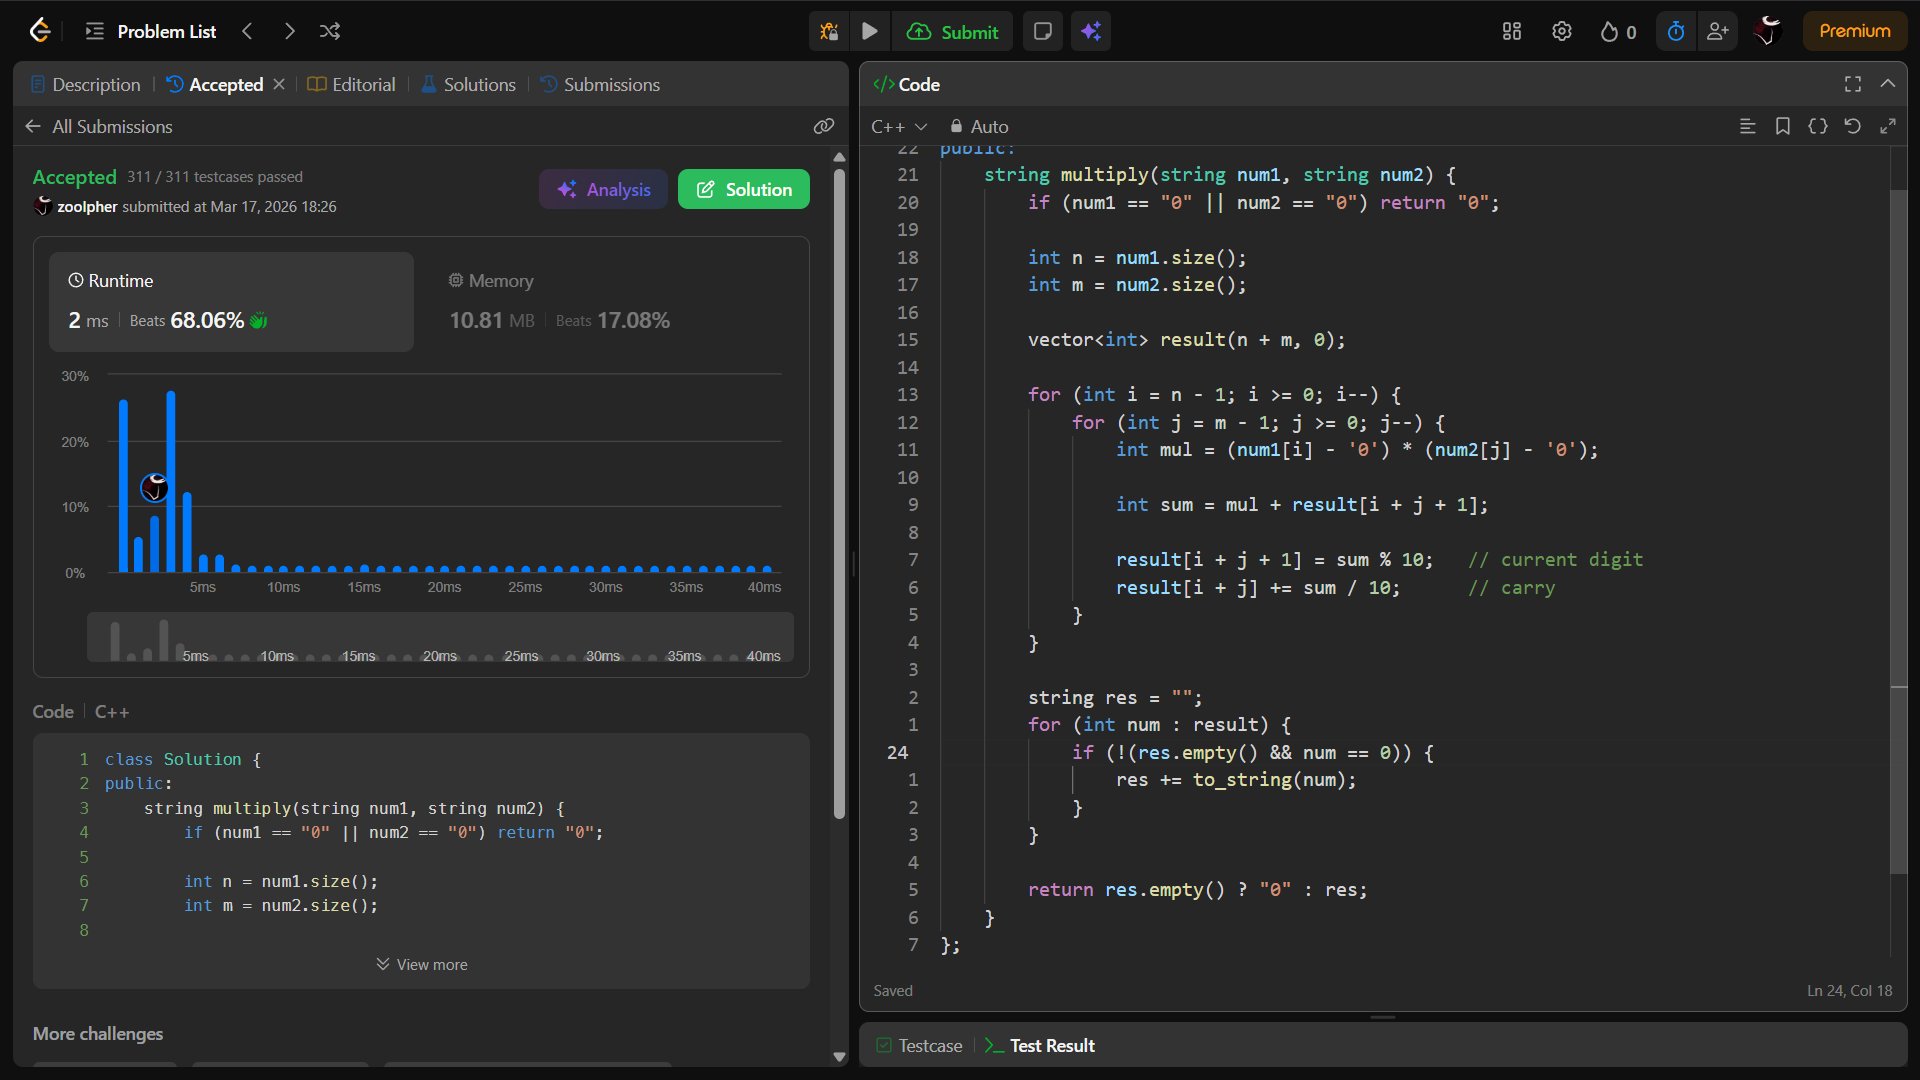1920x1080 pixels.
Task: Click the debug bug icon
Action: click(x=829, y=31)
